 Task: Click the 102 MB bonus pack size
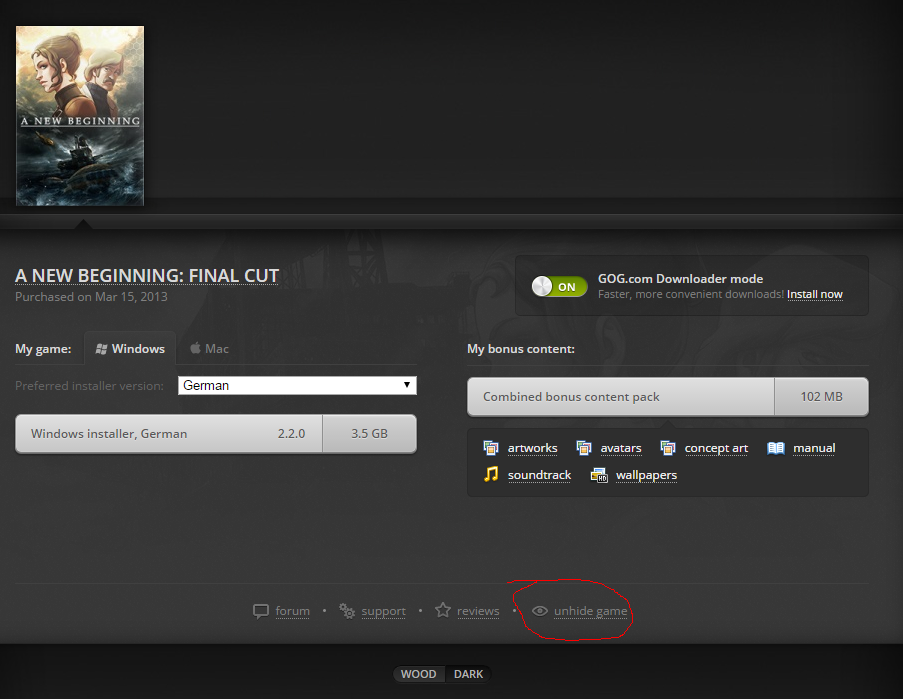[x=821, y=397]
